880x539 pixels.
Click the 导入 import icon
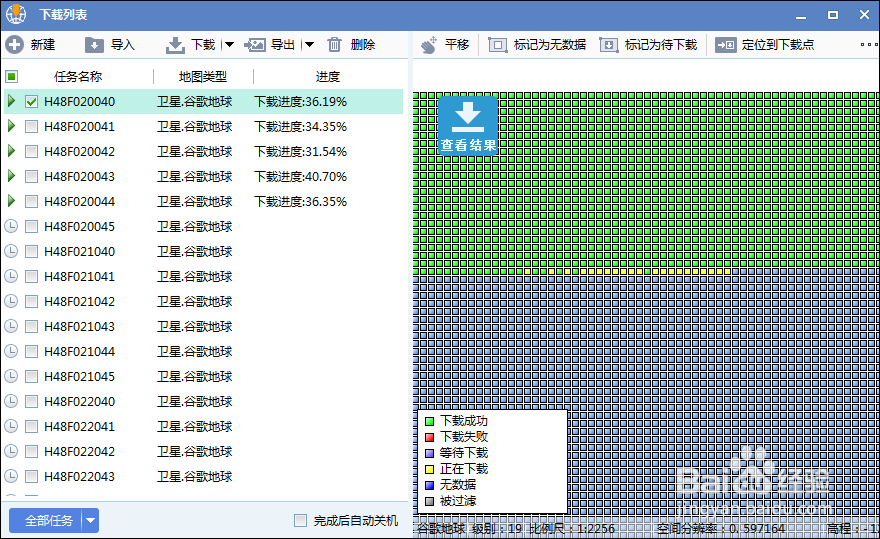[x=94, y=45]
